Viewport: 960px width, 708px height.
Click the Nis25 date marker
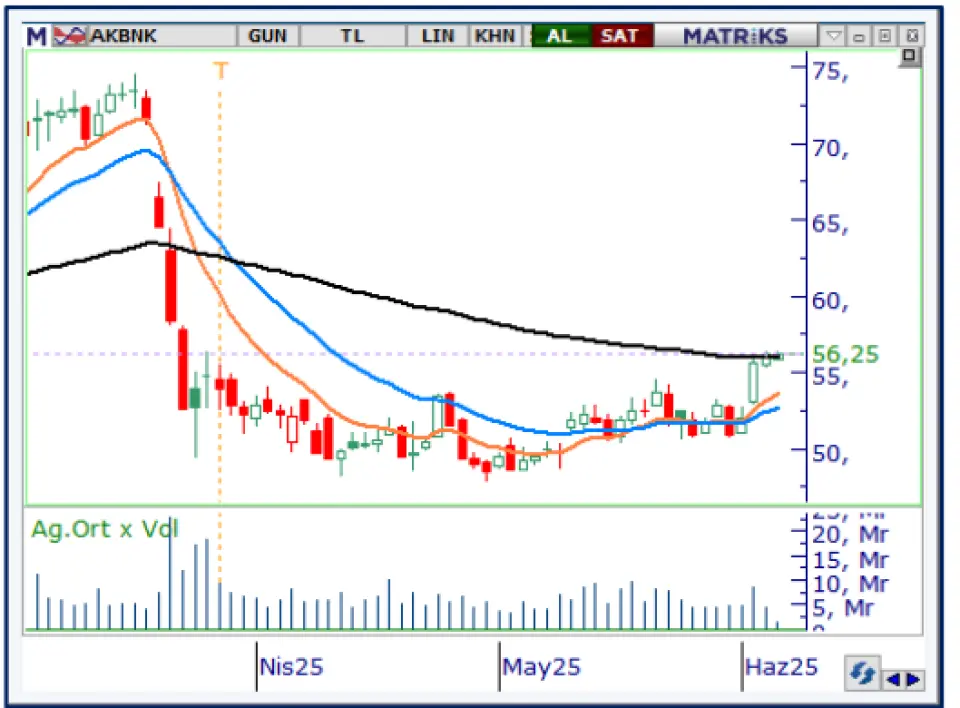pyautogui.click(x=291, y=666)
